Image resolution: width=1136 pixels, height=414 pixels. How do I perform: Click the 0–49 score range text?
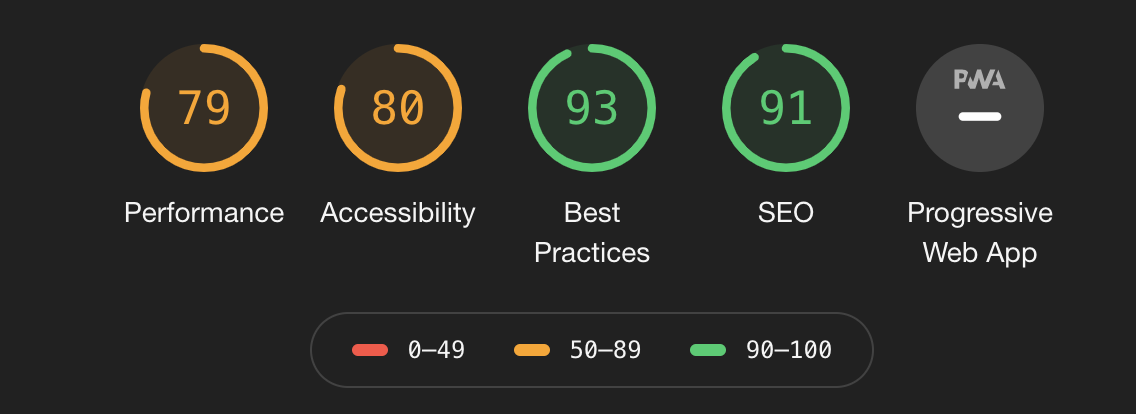click(436, 350)
